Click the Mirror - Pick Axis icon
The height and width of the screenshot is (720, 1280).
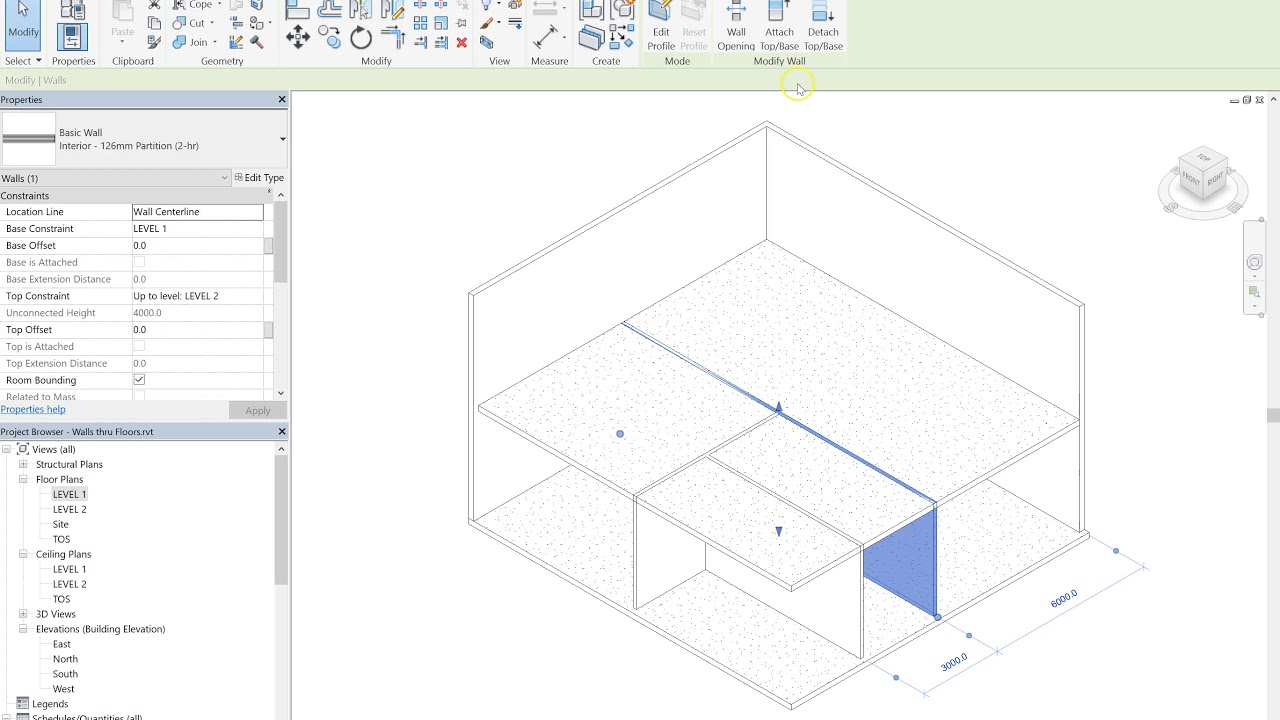point(361,9)
